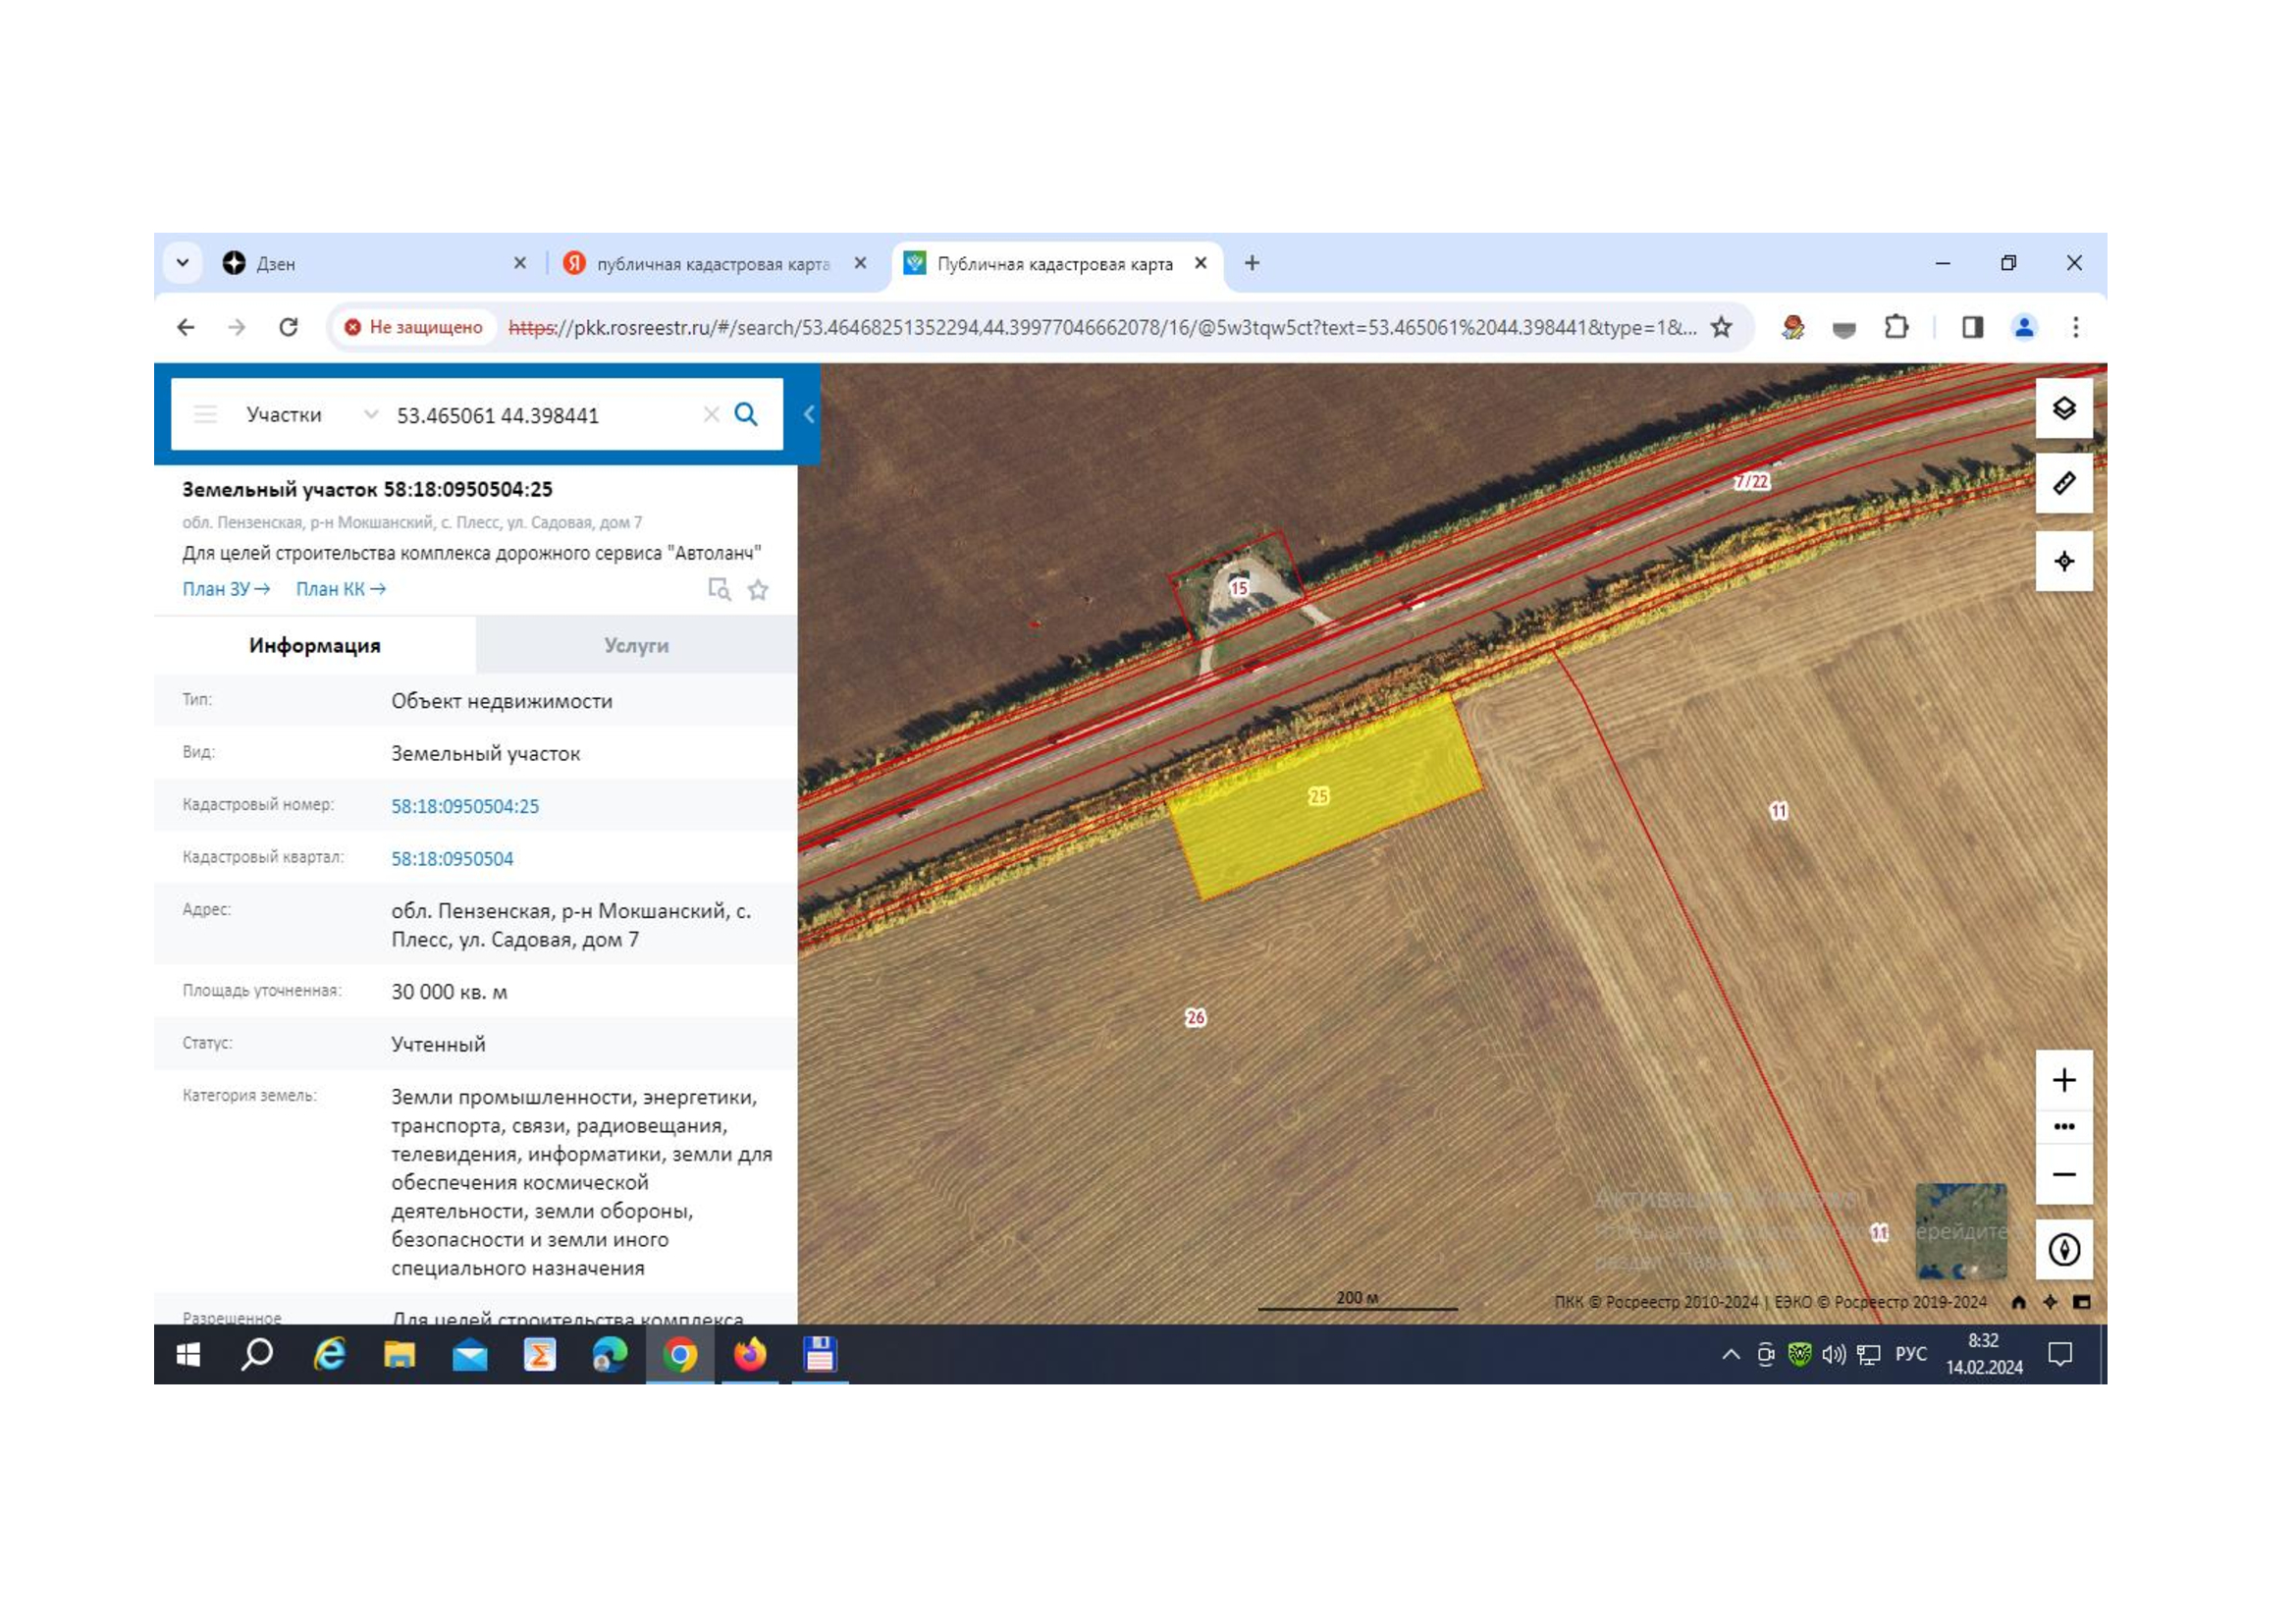Open cadastral quarter 58:18:0950504 link
Screen dimensions: 2296x1624
coord(452,859)
